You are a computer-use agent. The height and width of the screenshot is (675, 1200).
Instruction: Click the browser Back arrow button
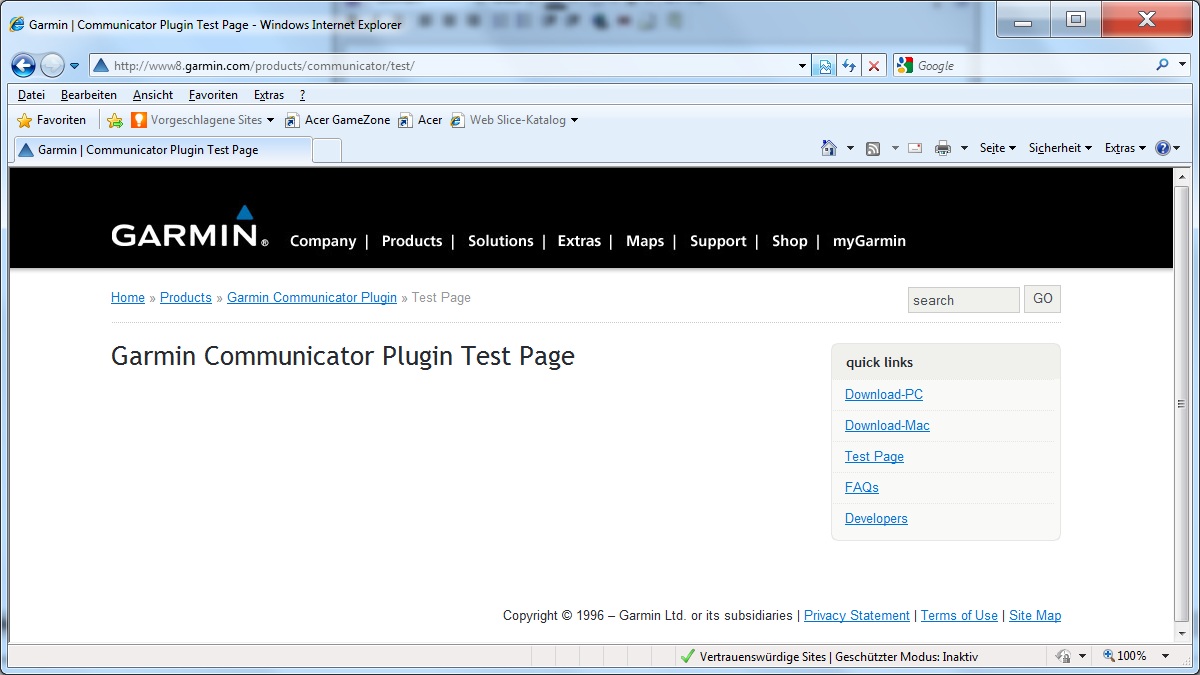click(x=23, y=66)
